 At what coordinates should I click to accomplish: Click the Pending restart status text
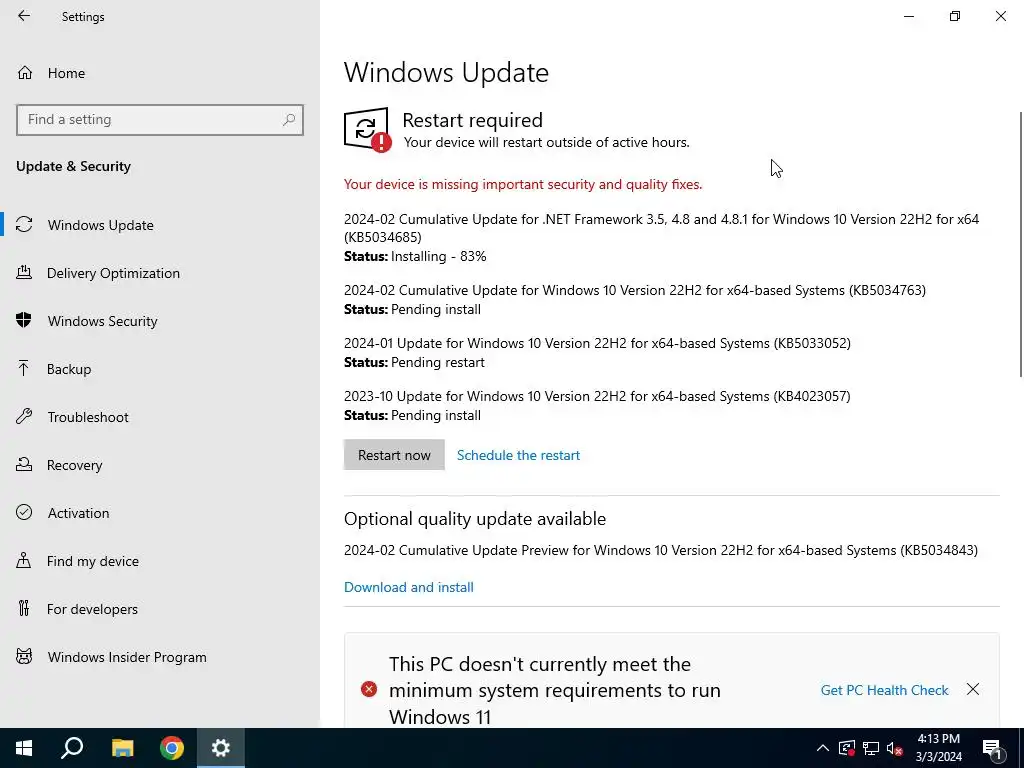(x=438, y=362)
